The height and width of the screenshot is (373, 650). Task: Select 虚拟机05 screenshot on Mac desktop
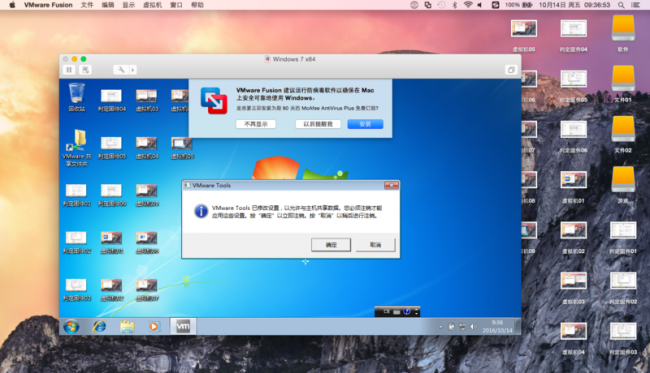pos(524,35)
